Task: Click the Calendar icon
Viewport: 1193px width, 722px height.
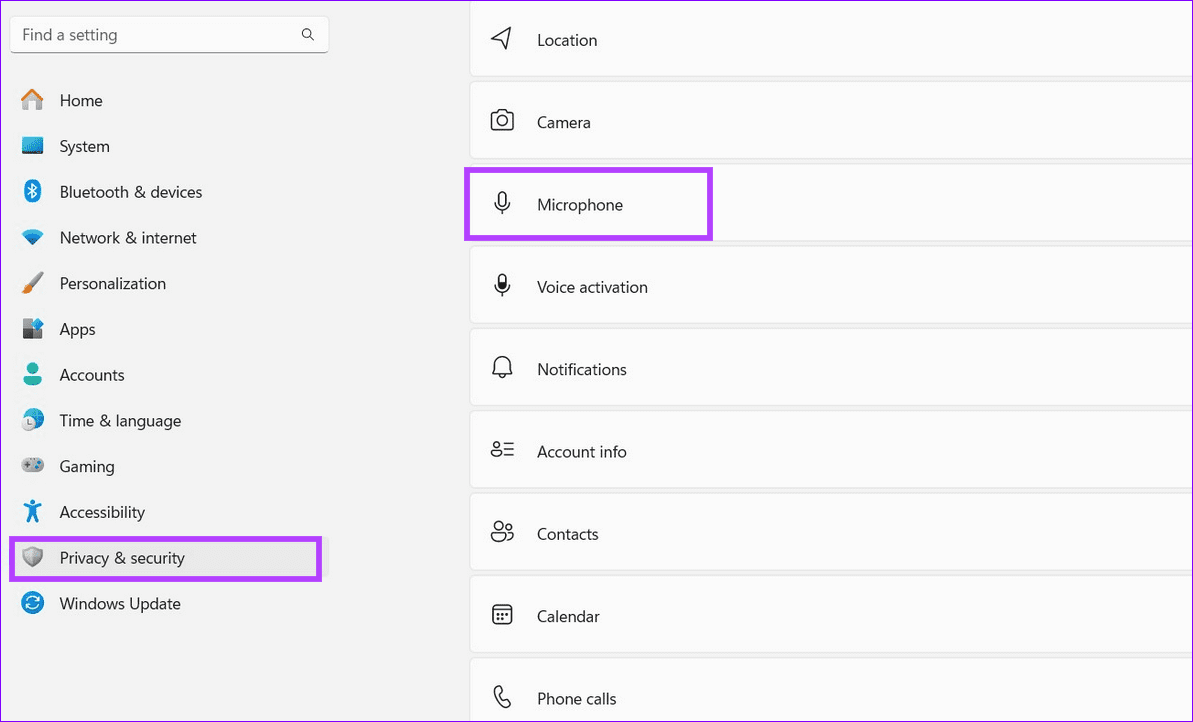Action: tap(502, 615)
